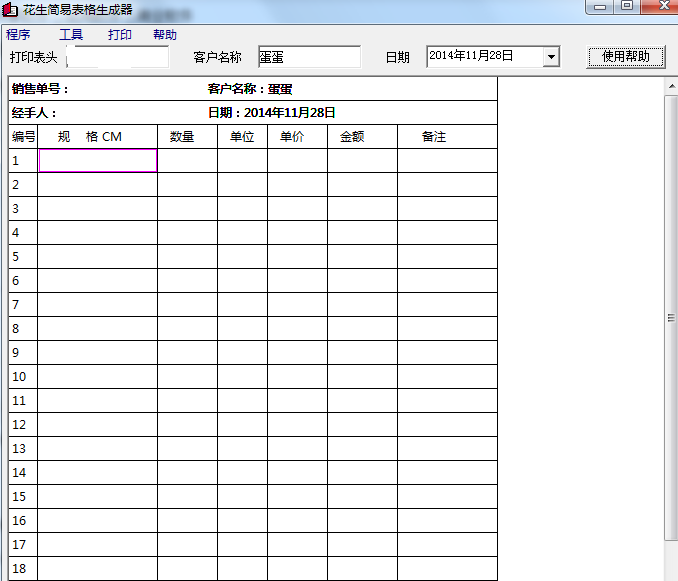Select the 单价 cell in row 3

point(297,208)
